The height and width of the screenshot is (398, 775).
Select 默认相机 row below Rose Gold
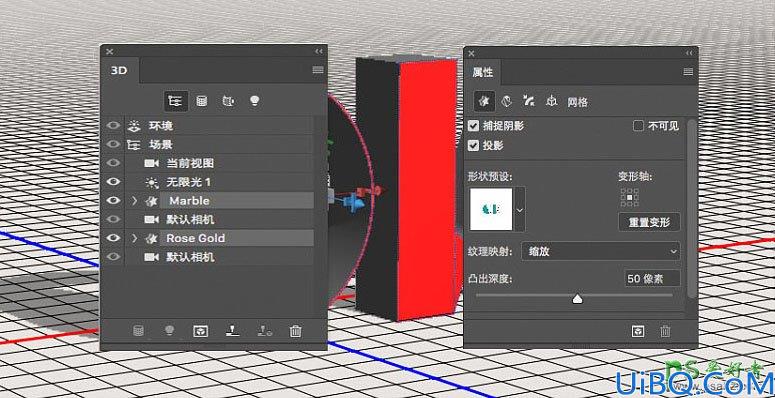click(x=219, y=257)
